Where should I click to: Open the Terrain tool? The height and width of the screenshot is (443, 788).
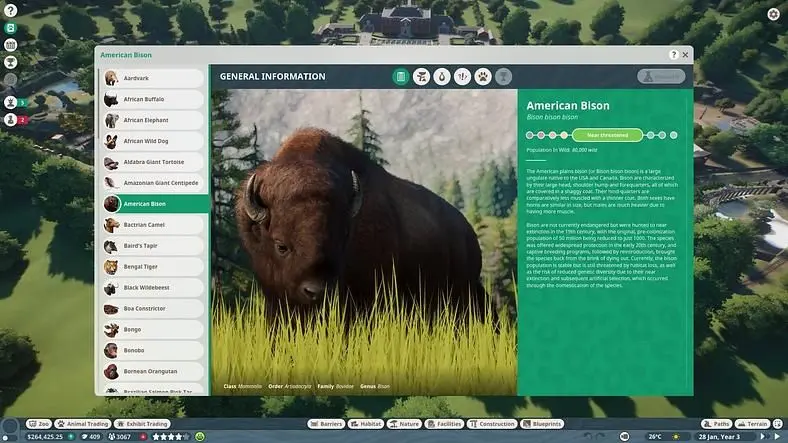(x=752, y=424)
